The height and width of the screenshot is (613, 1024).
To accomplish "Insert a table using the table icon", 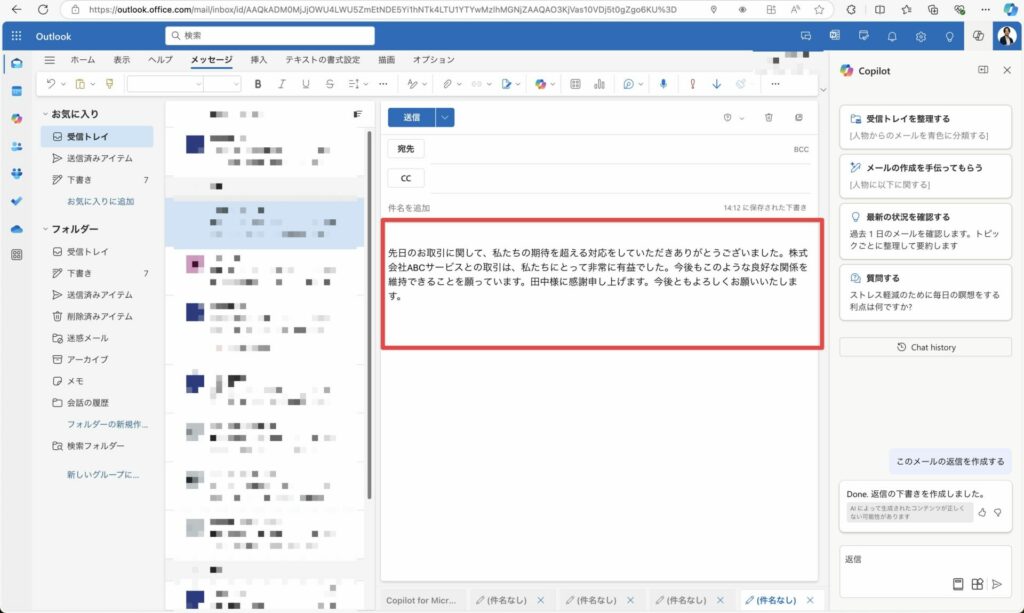I will pyautogui.click(x=575, y=84).
